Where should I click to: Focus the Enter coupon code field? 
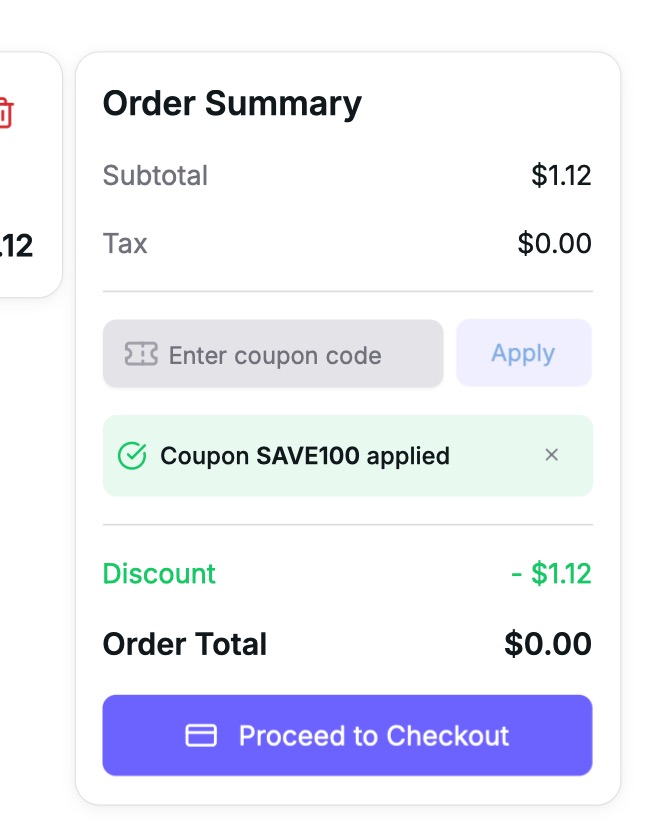(x=290, y=355)
